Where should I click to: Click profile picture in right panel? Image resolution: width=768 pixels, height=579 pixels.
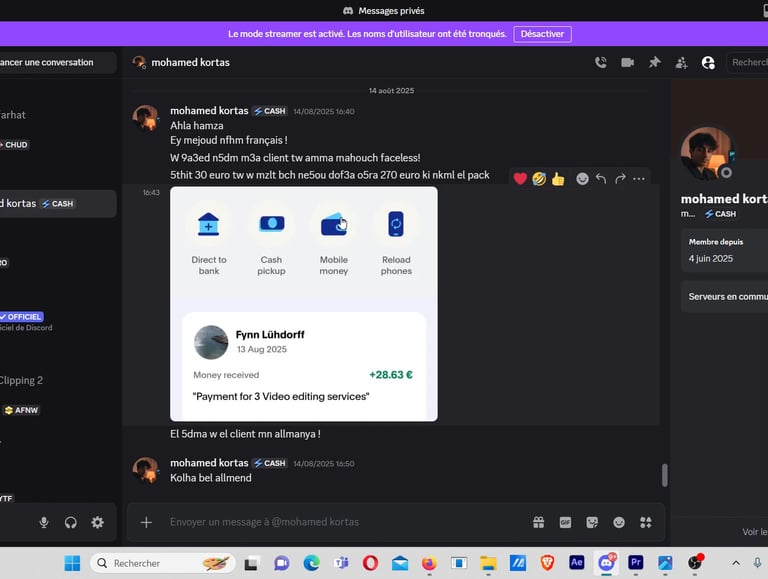pos(706,153)
